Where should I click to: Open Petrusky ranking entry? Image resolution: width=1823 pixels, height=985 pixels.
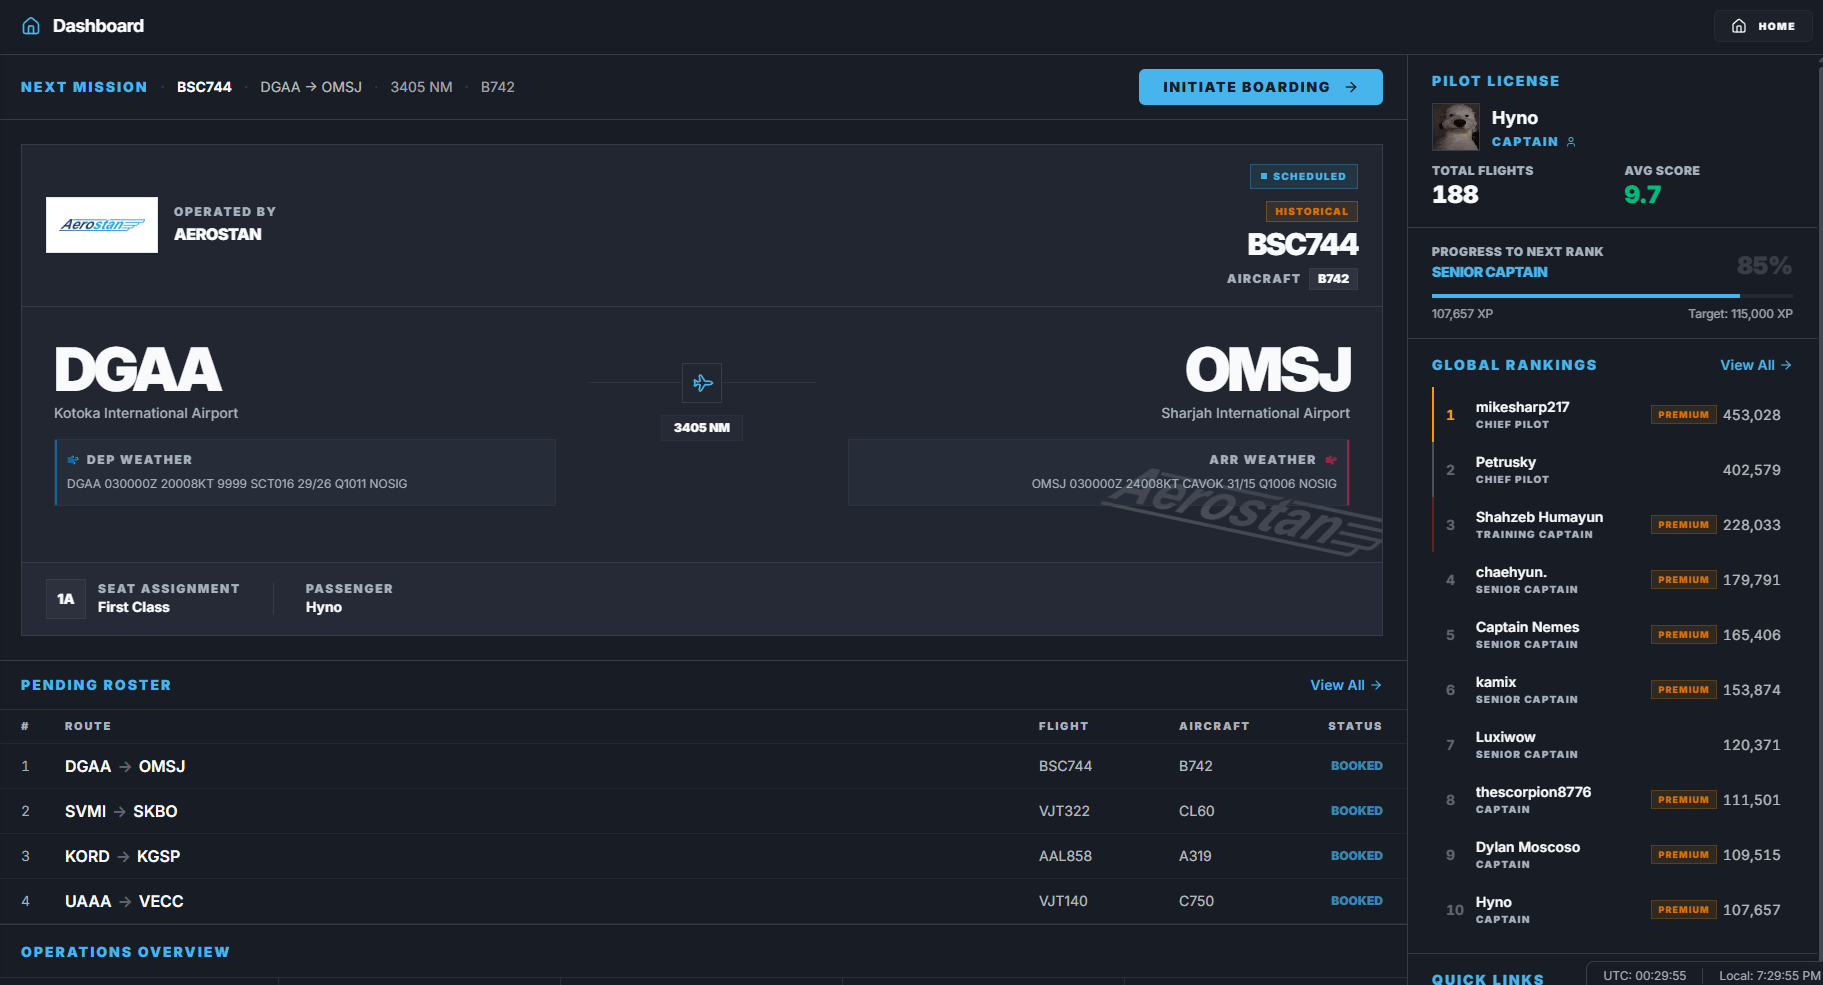pyautogui.click(x=1612, y=470)
